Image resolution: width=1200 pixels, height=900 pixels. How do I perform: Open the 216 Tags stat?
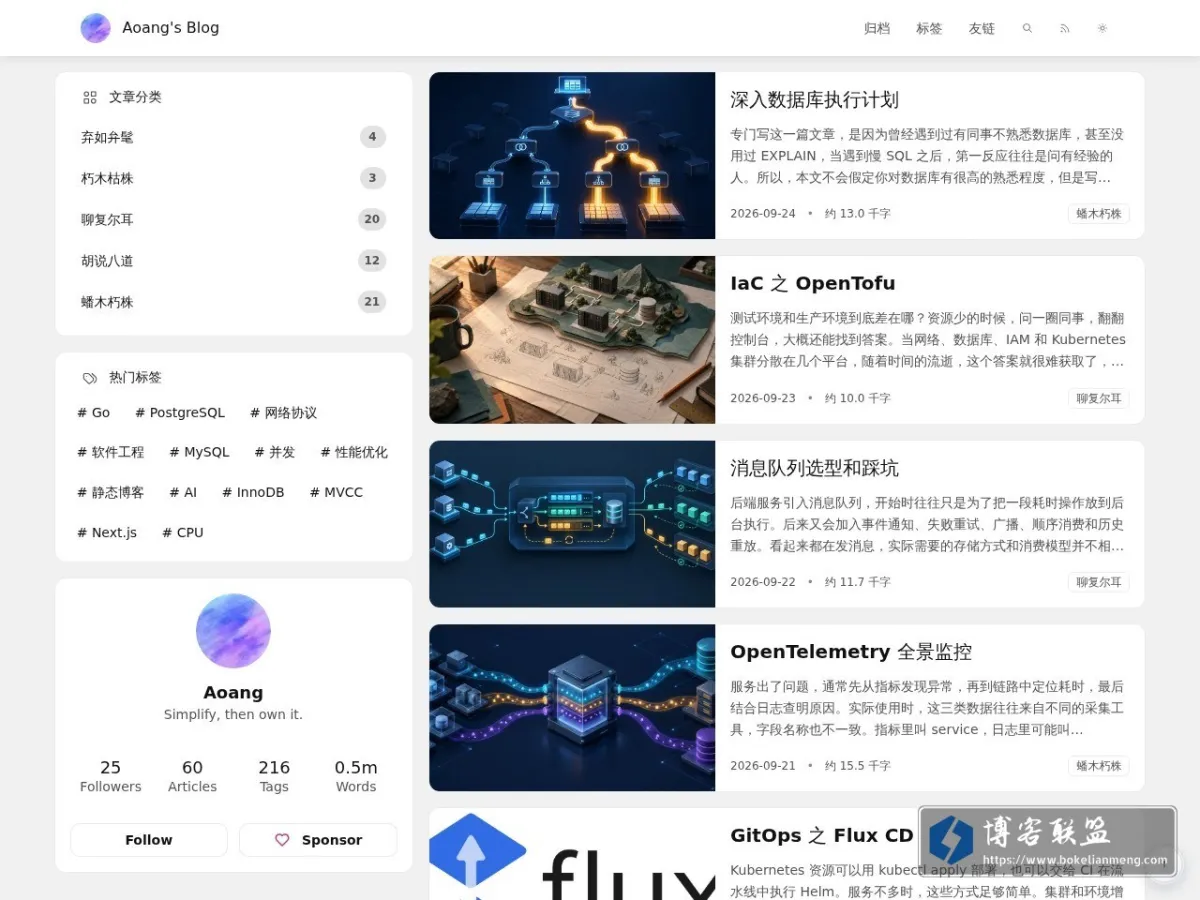click(274, 776)
